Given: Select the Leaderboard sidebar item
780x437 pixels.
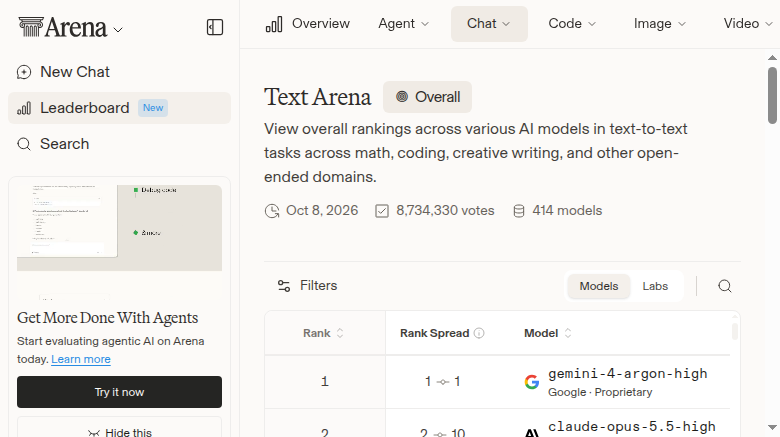Looking at the screenshot, I should coord(119,108).
